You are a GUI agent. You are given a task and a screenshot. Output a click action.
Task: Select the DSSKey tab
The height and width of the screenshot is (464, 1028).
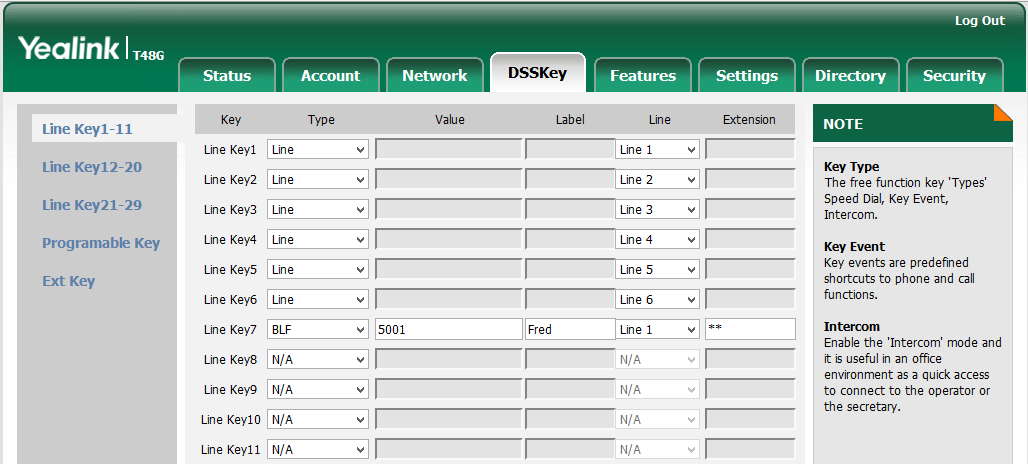pyautogui.click(x=538, y=73)
